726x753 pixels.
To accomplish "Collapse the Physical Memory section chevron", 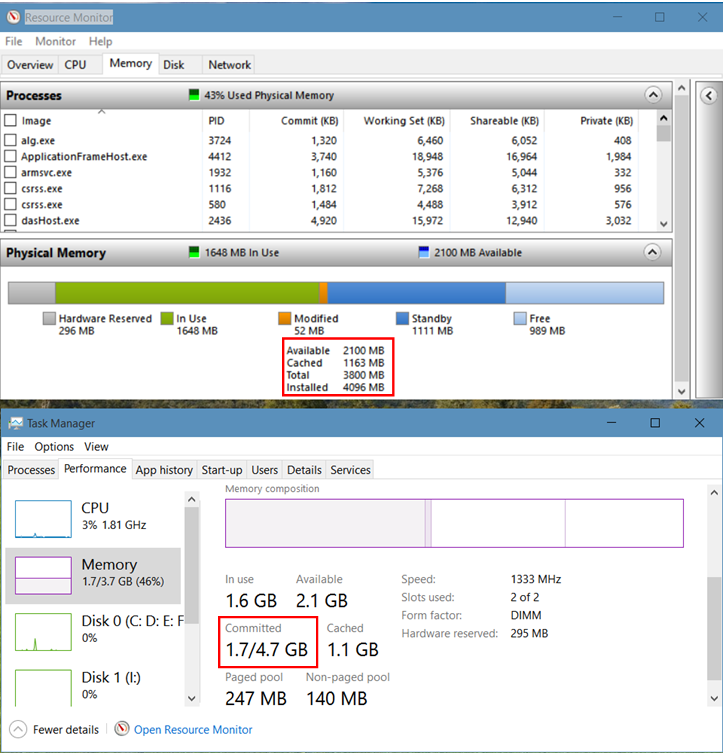I will pyautogui.click(x=653, y=252).
